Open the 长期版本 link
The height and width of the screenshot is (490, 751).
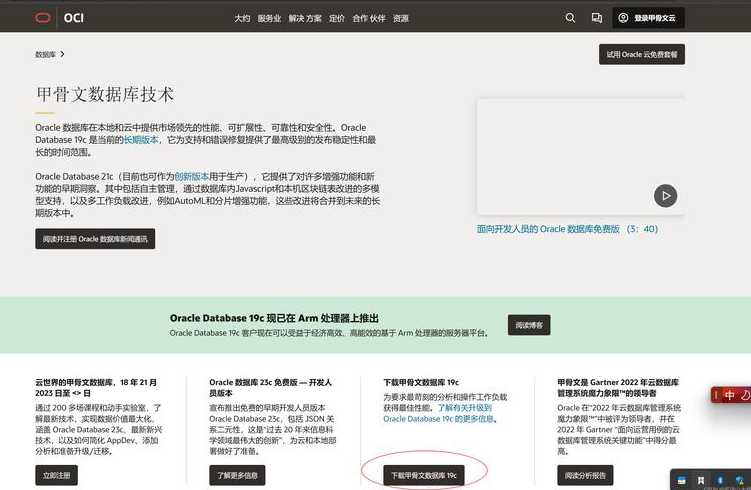[x=141, y=140]
